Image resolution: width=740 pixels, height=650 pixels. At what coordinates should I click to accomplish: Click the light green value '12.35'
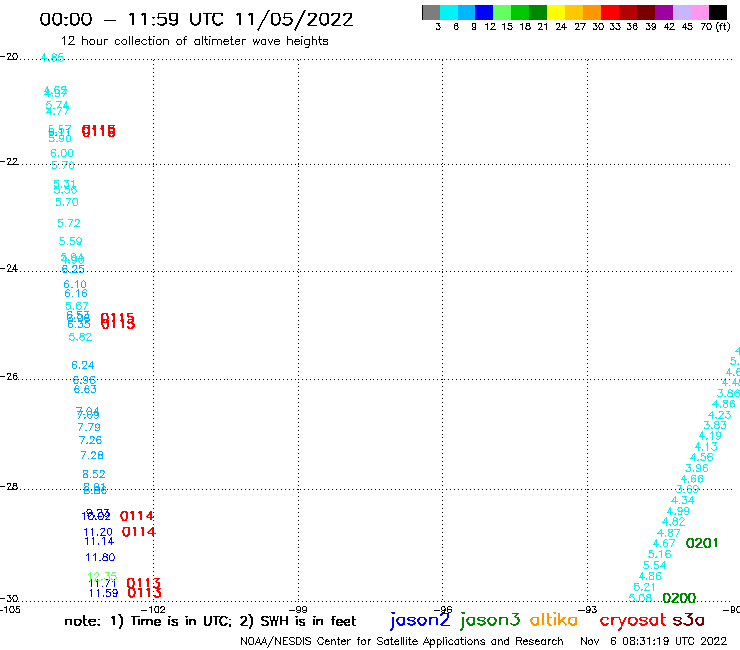pos(102,576)
